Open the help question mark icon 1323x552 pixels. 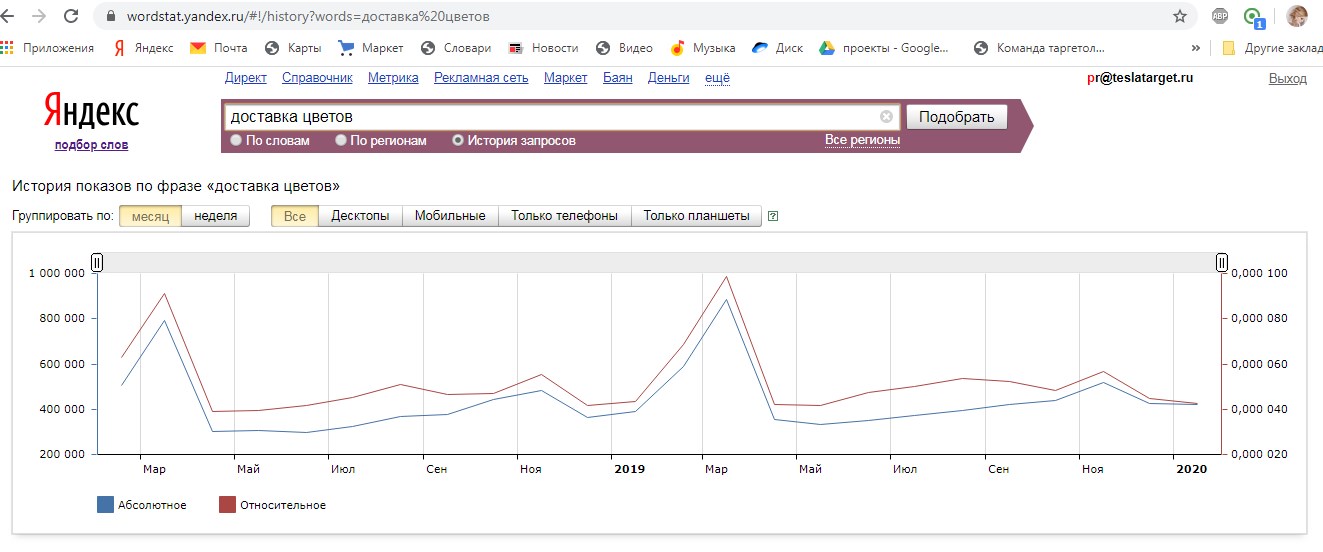pos(772,216)
